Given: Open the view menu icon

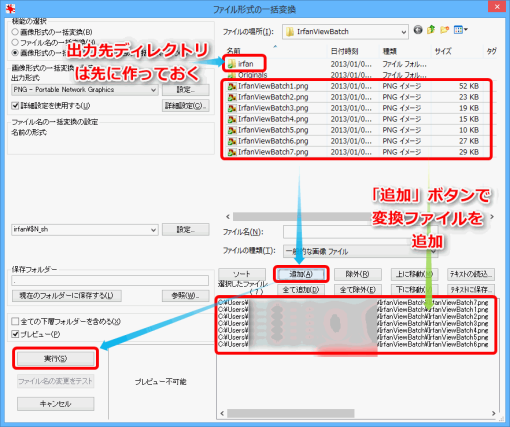Looking at the screenshot, I should point(461,30).
